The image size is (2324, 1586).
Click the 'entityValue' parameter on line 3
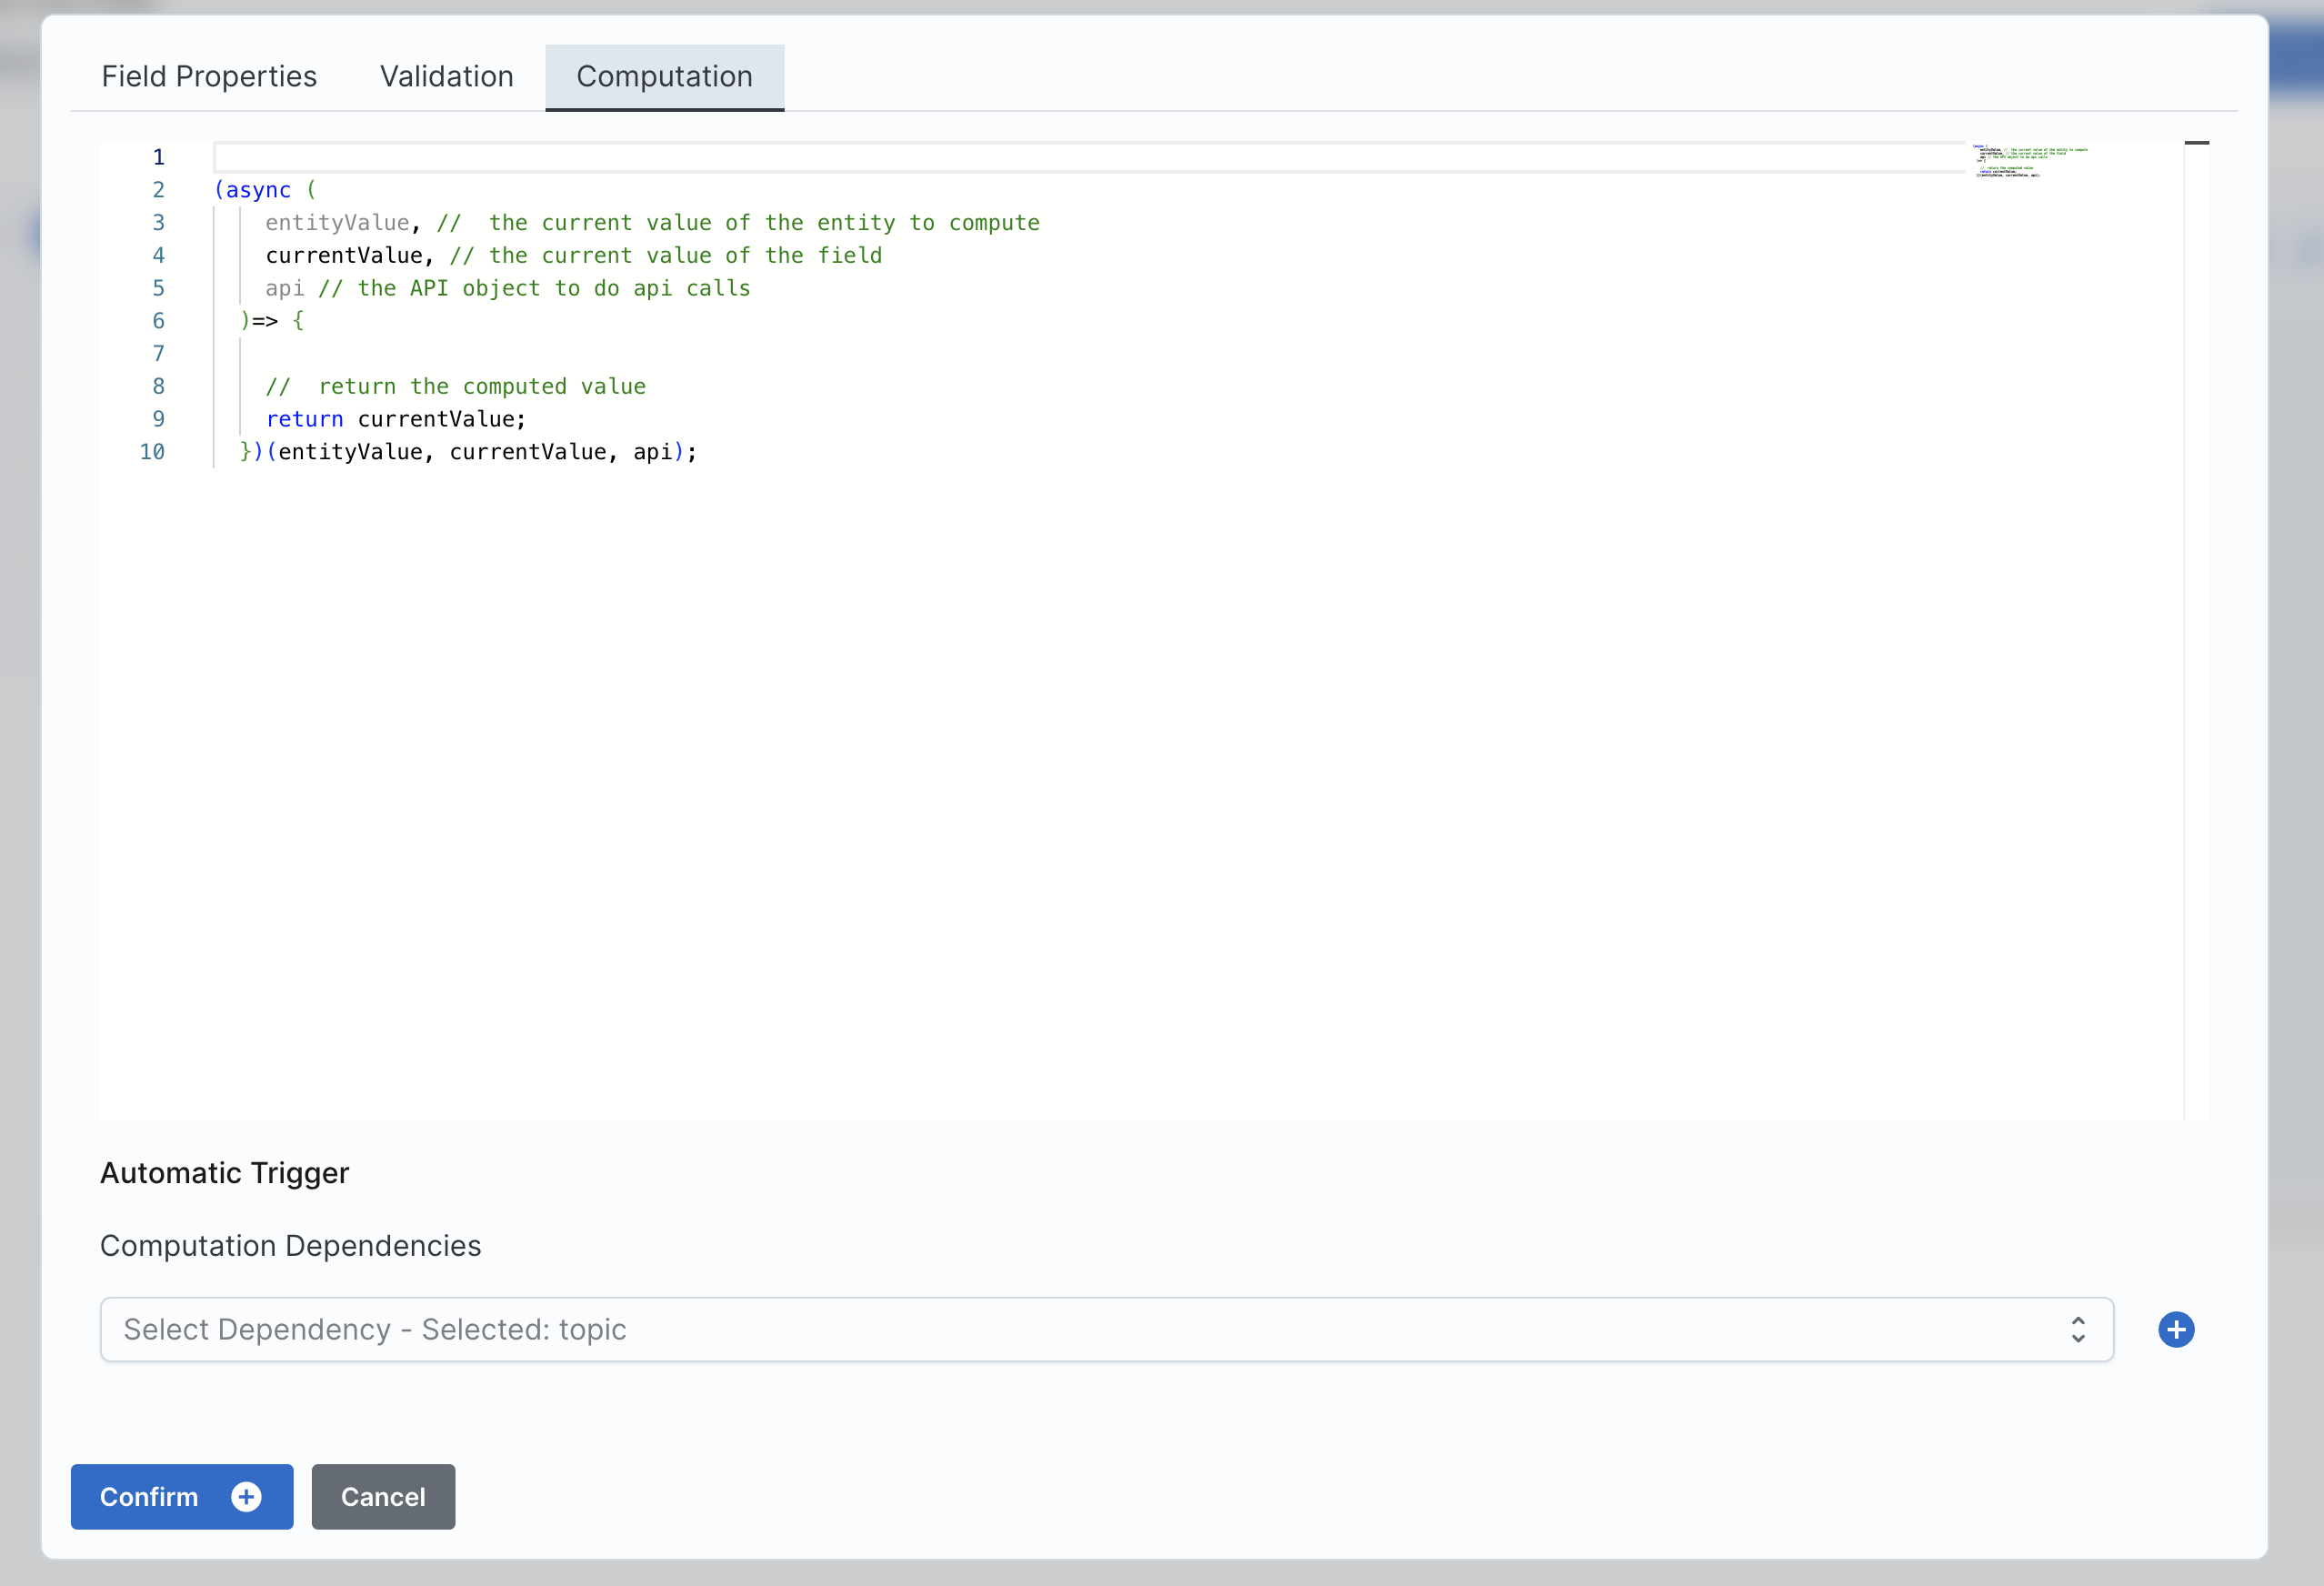[x=337, y=223]
